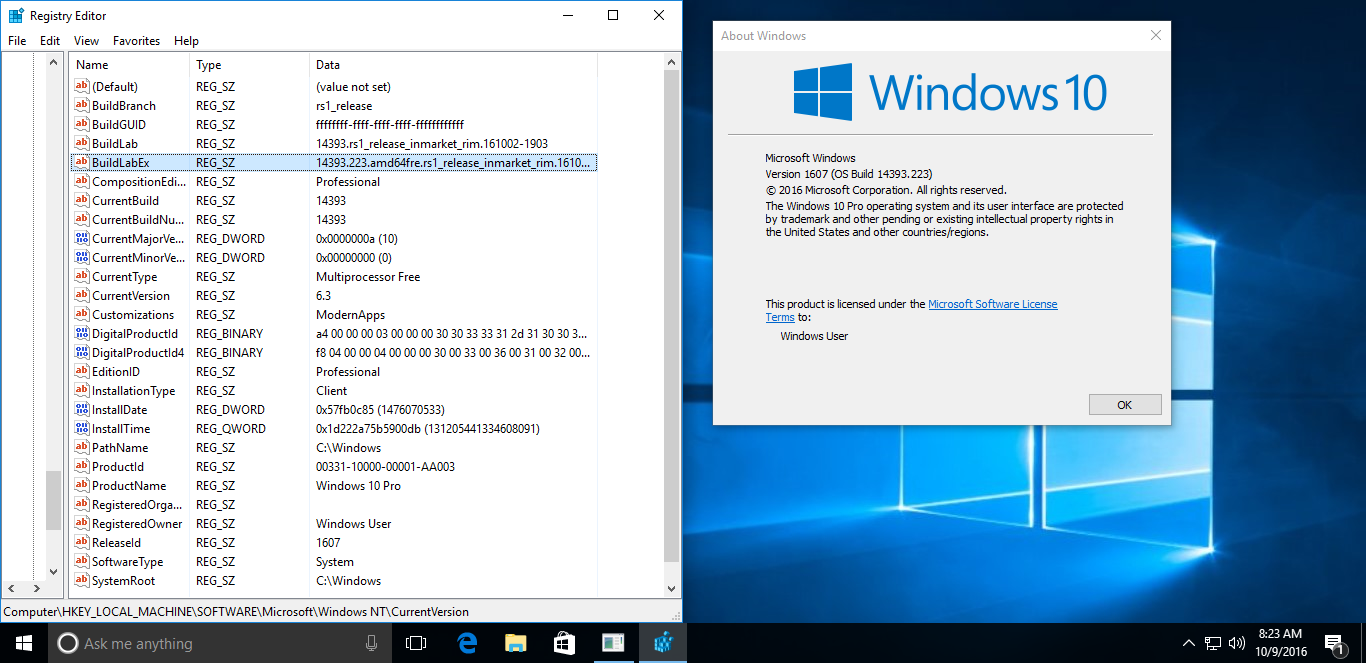Image resolution: width=1366 pixels, height=663 pixels.
Task: Select the BuildLab value name
Action: pos(115,144)
